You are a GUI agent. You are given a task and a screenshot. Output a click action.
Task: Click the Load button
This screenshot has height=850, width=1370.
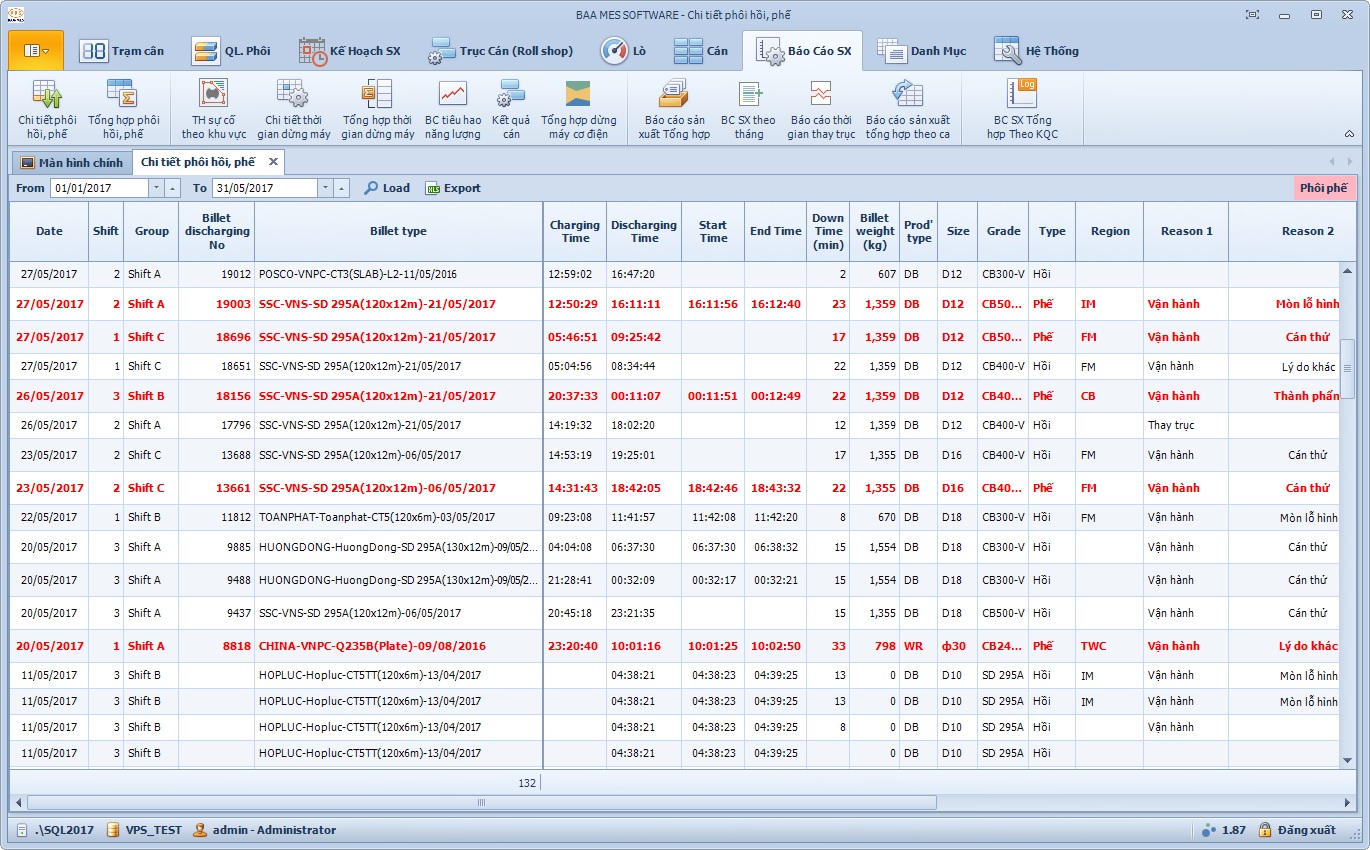point(387,188)
